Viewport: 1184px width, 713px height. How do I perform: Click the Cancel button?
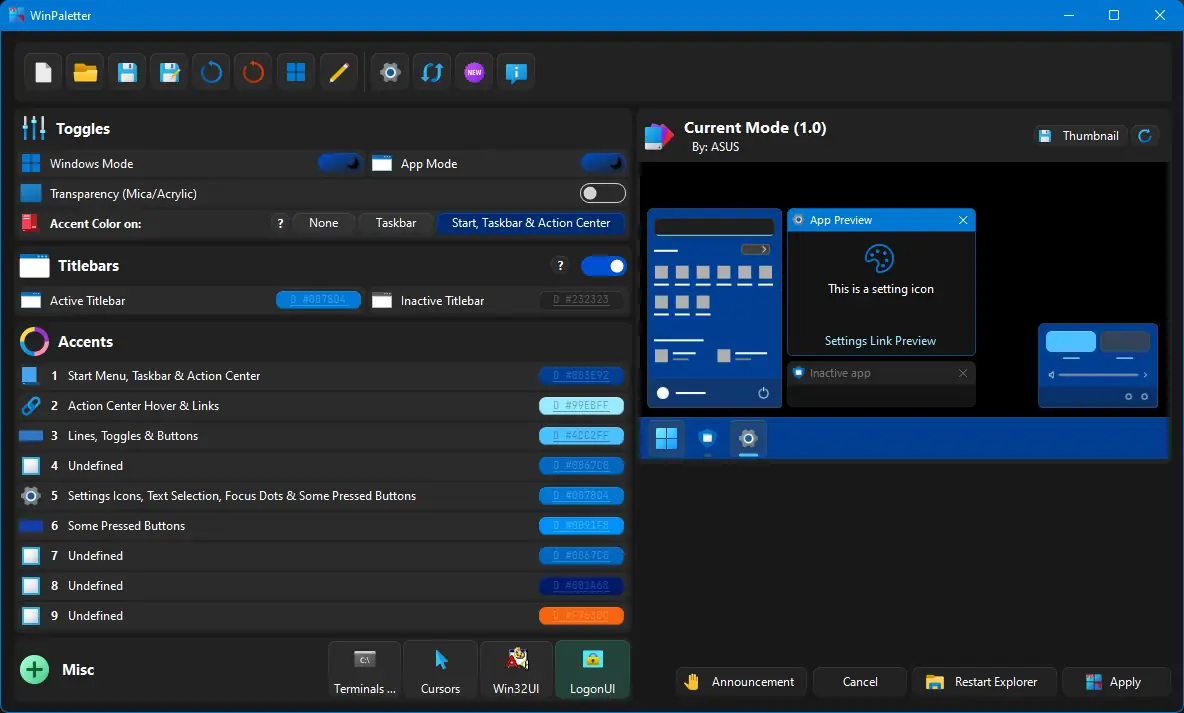coord(859,682)
